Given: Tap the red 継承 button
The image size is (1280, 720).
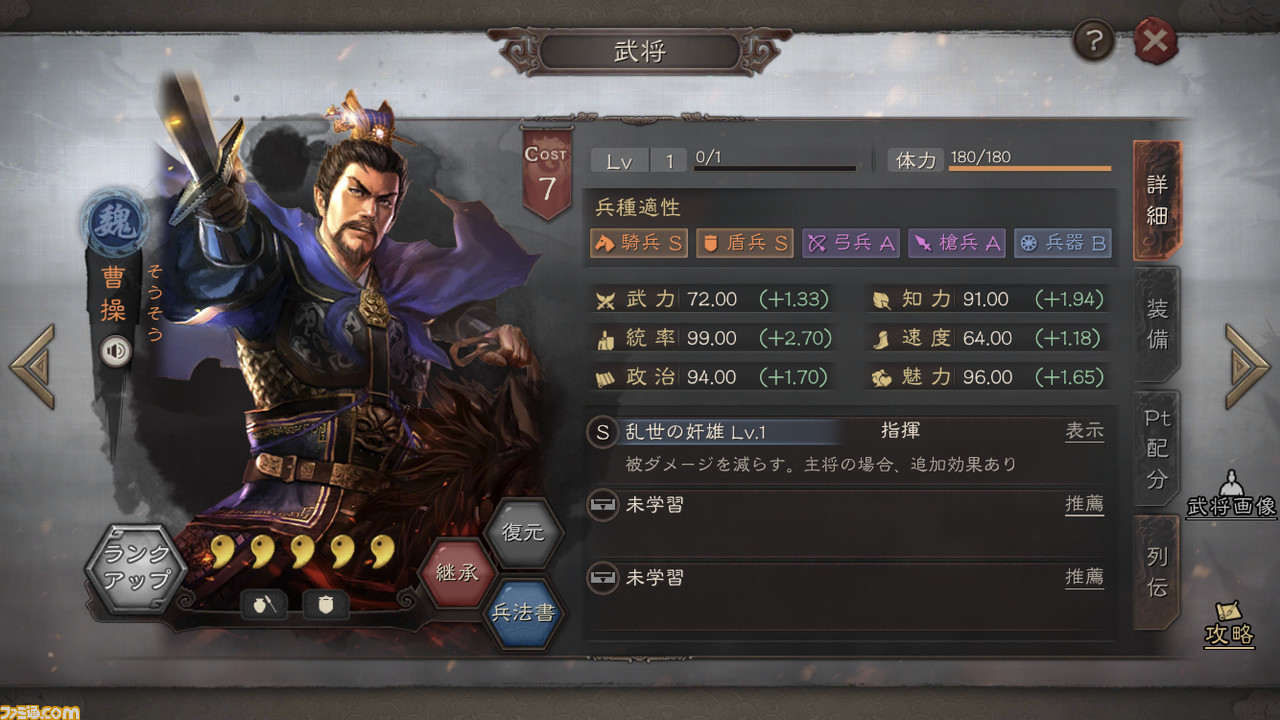Looking at the screenshot, I should point(456,573).
